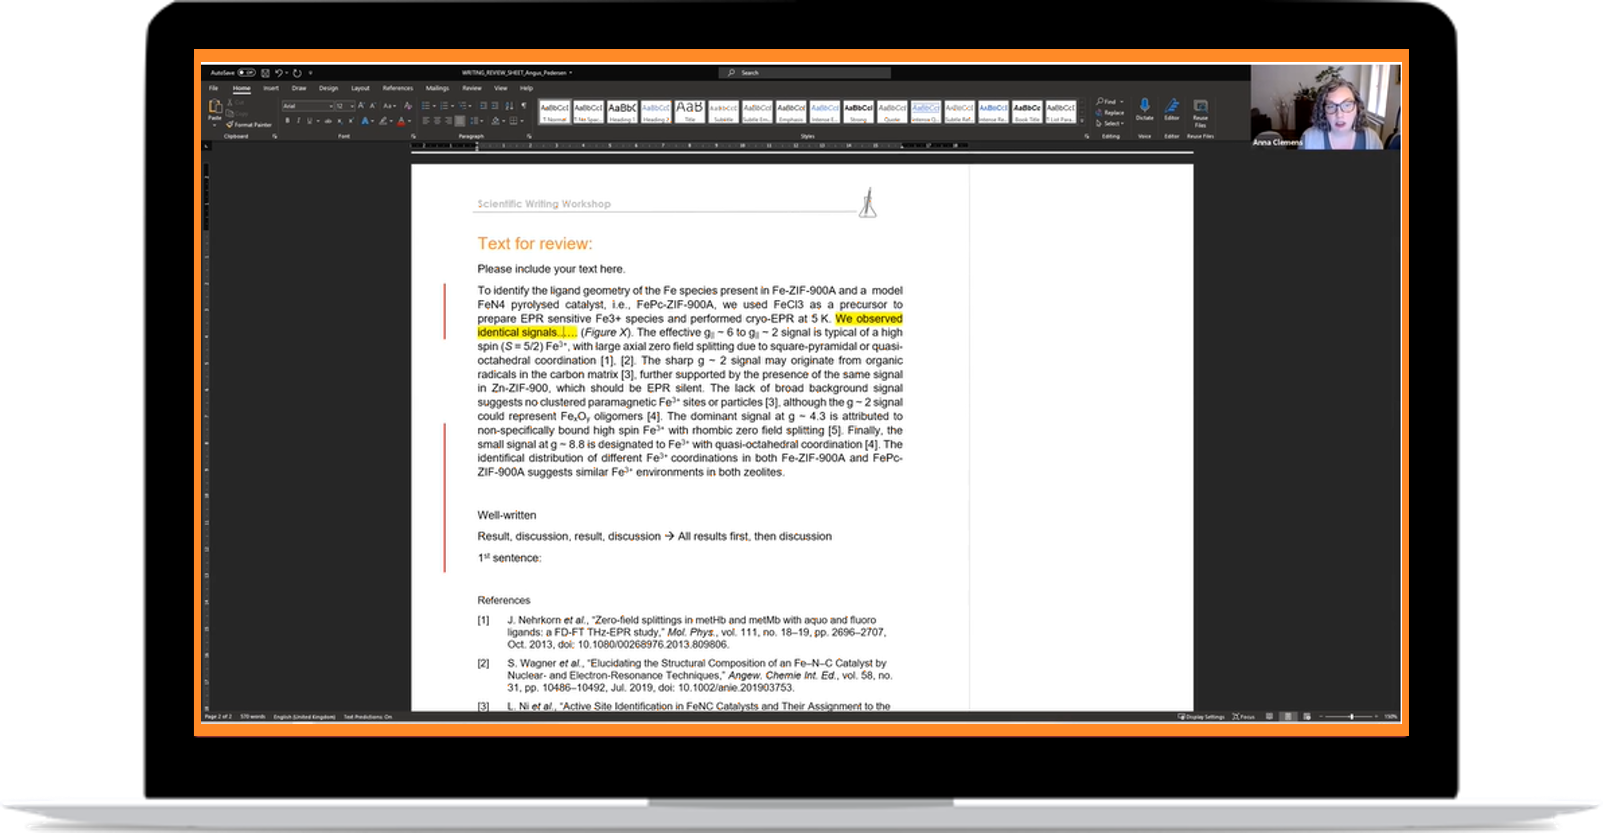Apply the Title style from gallery
Screen dimensions: 1603x833
pos(690,111)
